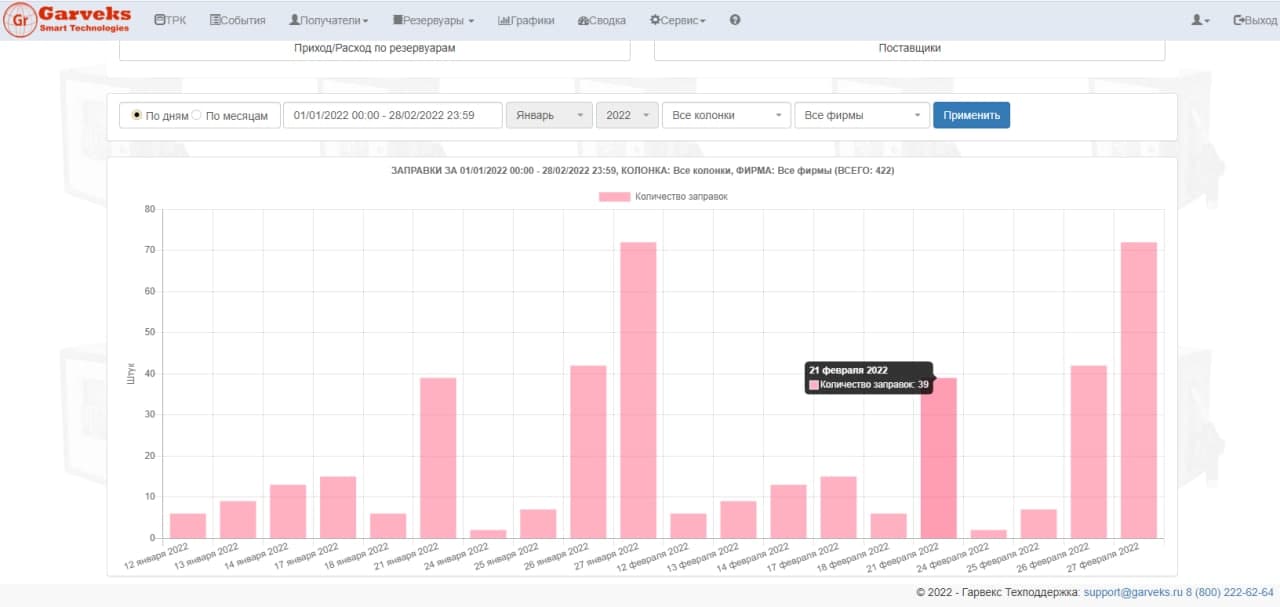Open the Получатели menu
Viewport: 1280px width, 607px height.
[328, 20]
